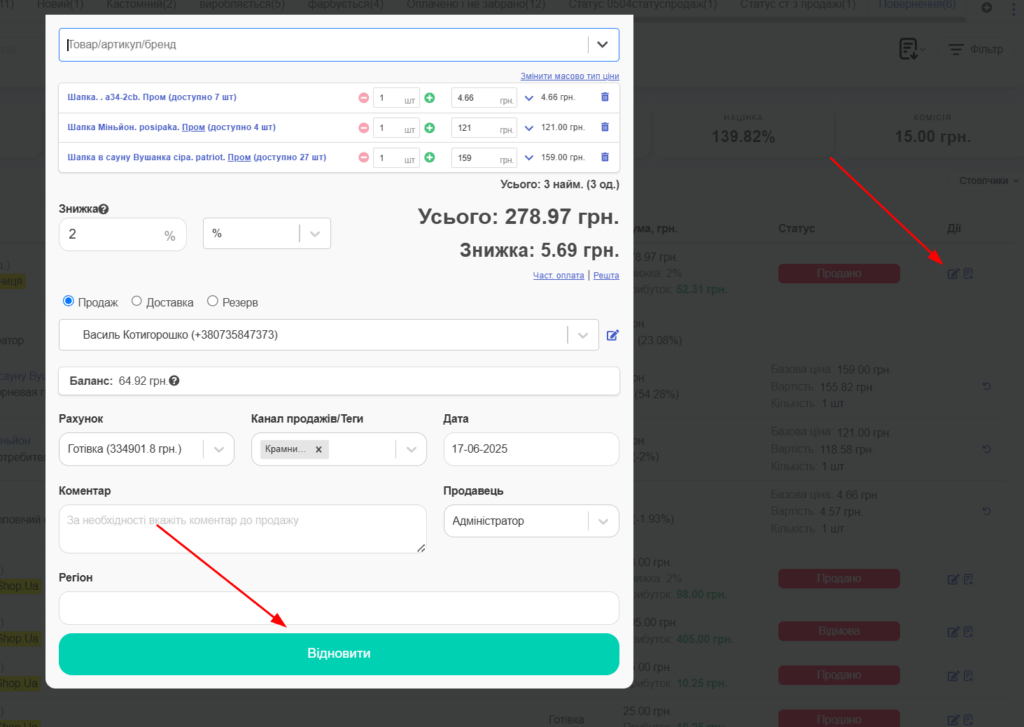Open price type chevron for 159 row
1024x727 pixels.
pos(529,157)
